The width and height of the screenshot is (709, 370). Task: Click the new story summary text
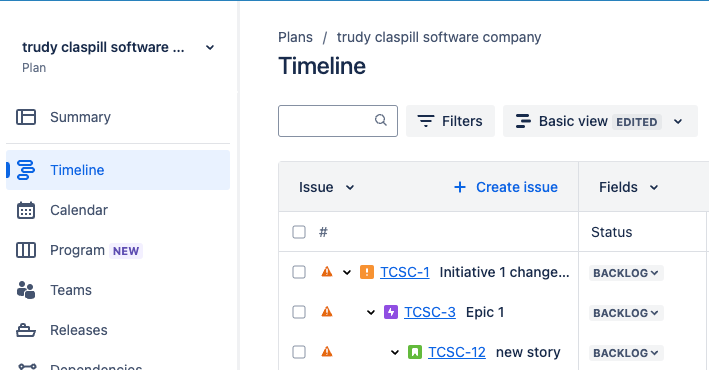528,352
